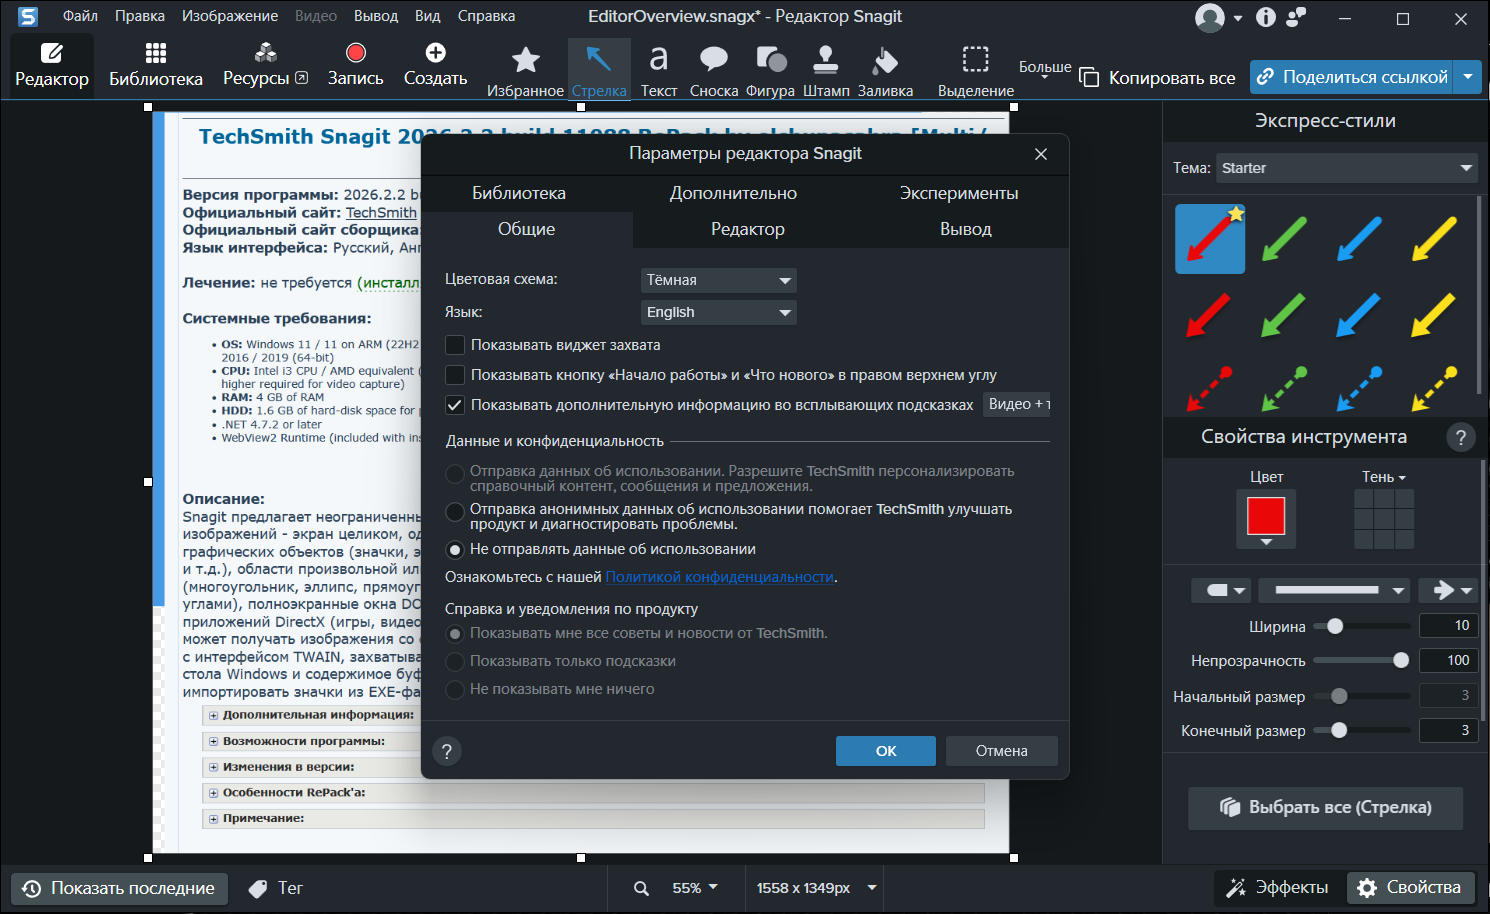The height and width of the screenshot is (914, 1490).
Task: Select the Разрешите TechSmith персонализировать radio option
Action: coord(455,474)
